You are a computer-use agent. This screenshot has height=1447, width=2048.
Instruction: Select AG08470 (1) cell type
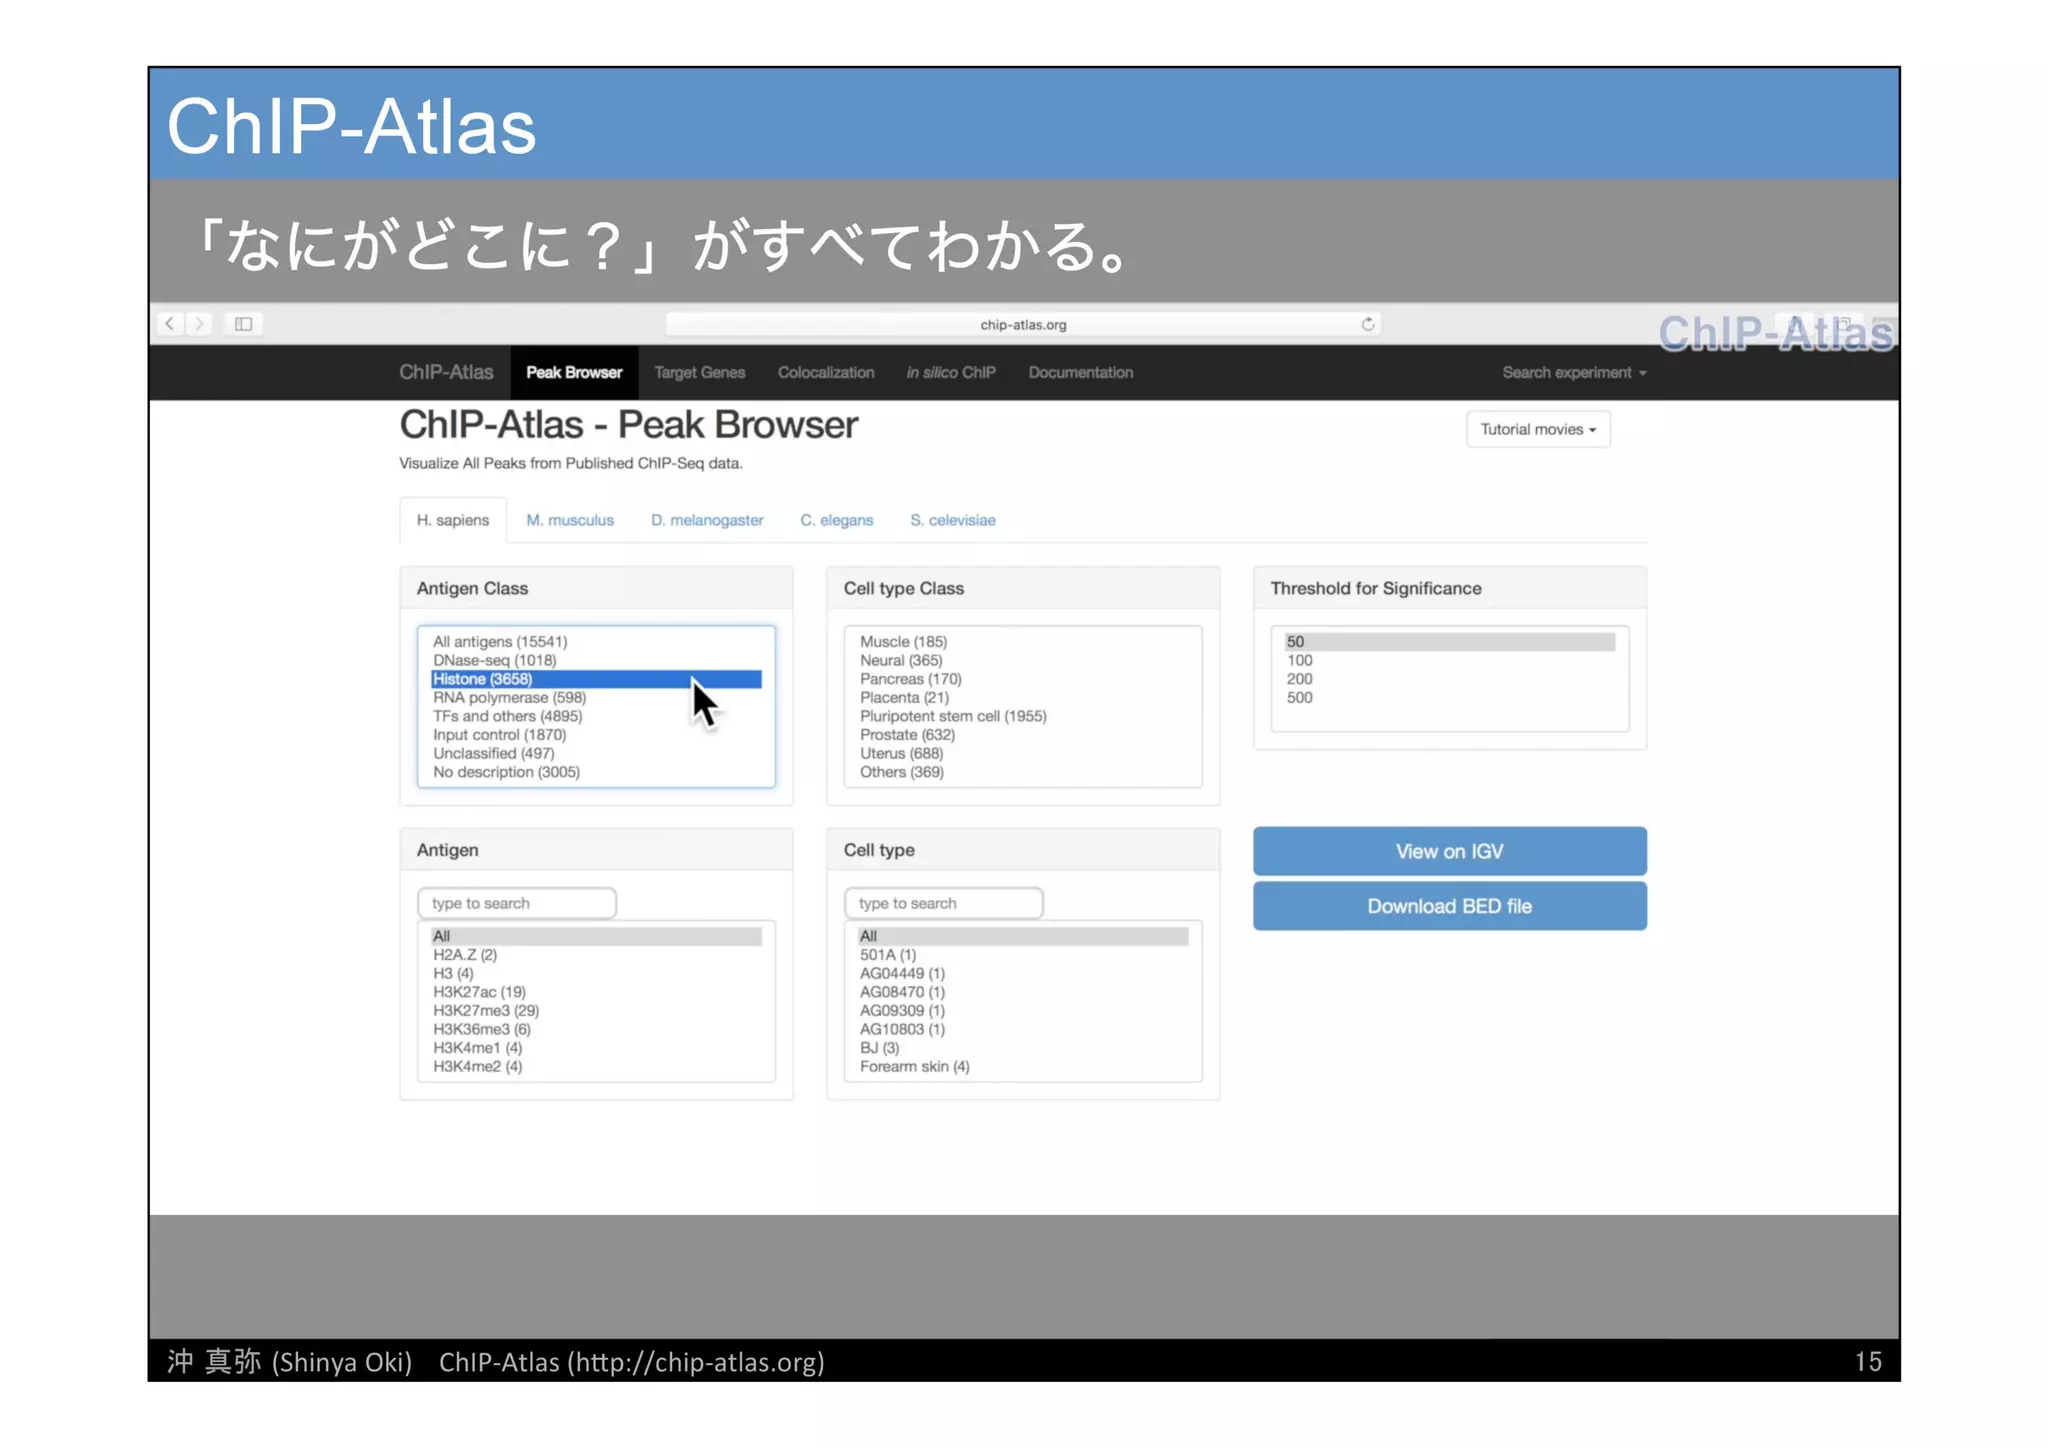(1023, 992)
